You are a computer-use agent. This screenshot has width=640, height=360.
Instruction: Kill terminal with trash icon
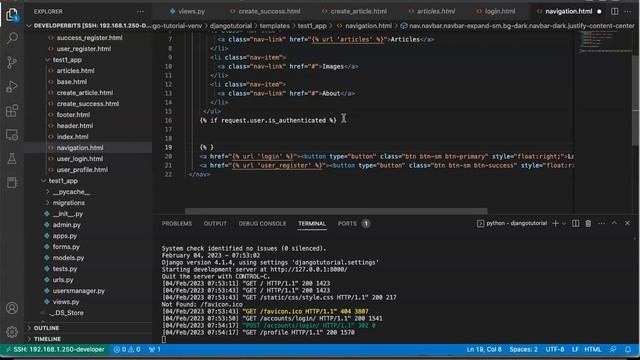tap(588, 223)
